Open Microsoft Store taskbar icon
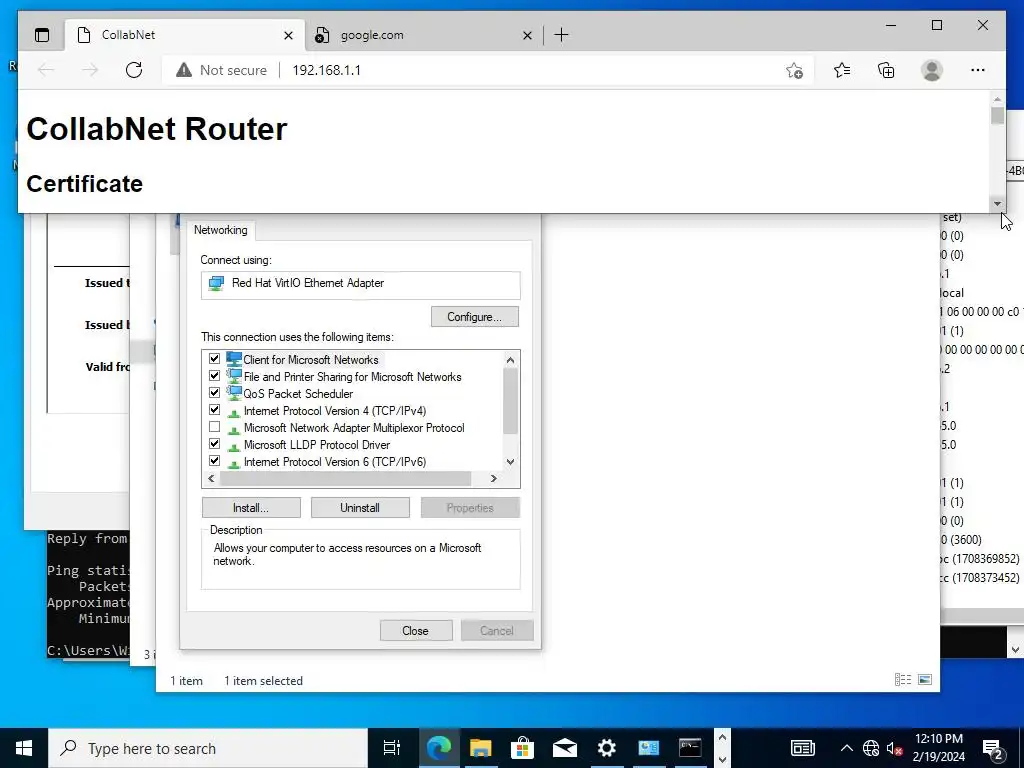The image size is (1024, 768). [x=522, y=748]
